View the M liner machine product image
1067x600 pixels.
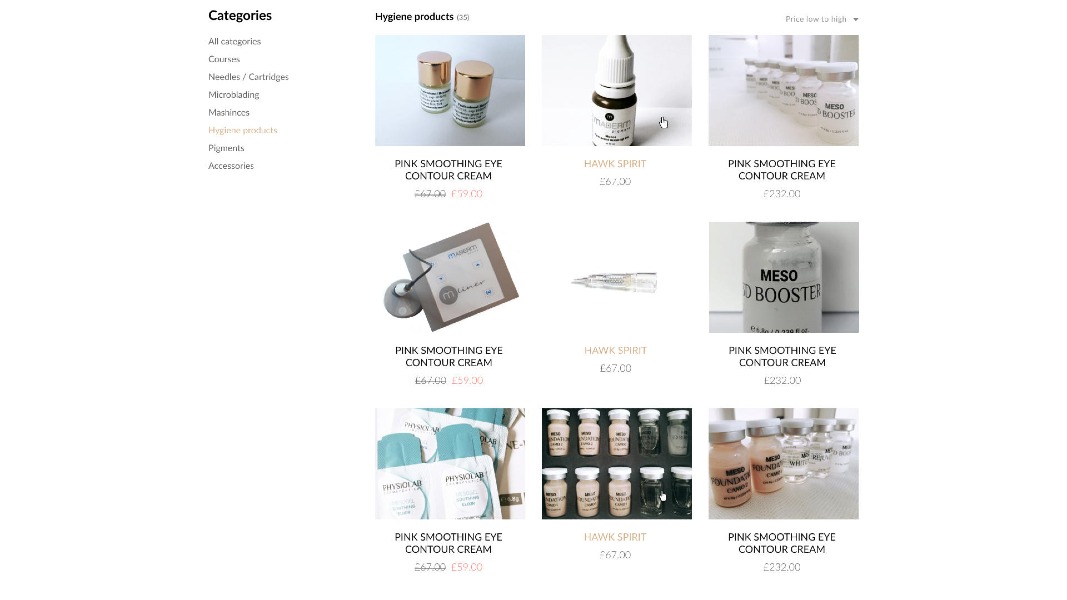click(450, 278)
